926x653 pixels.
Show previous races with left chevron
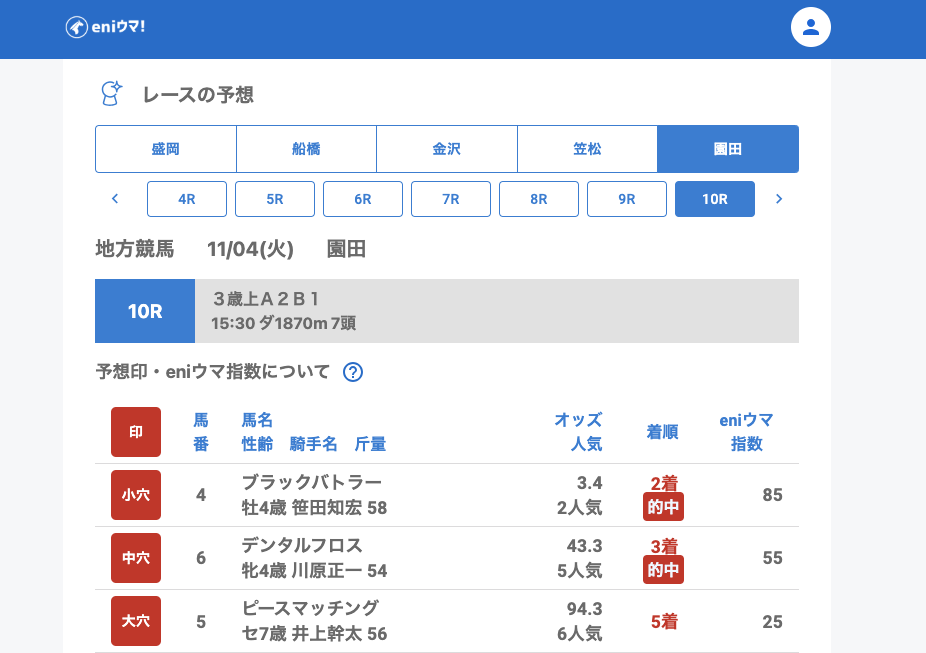[x=115, y=199]
